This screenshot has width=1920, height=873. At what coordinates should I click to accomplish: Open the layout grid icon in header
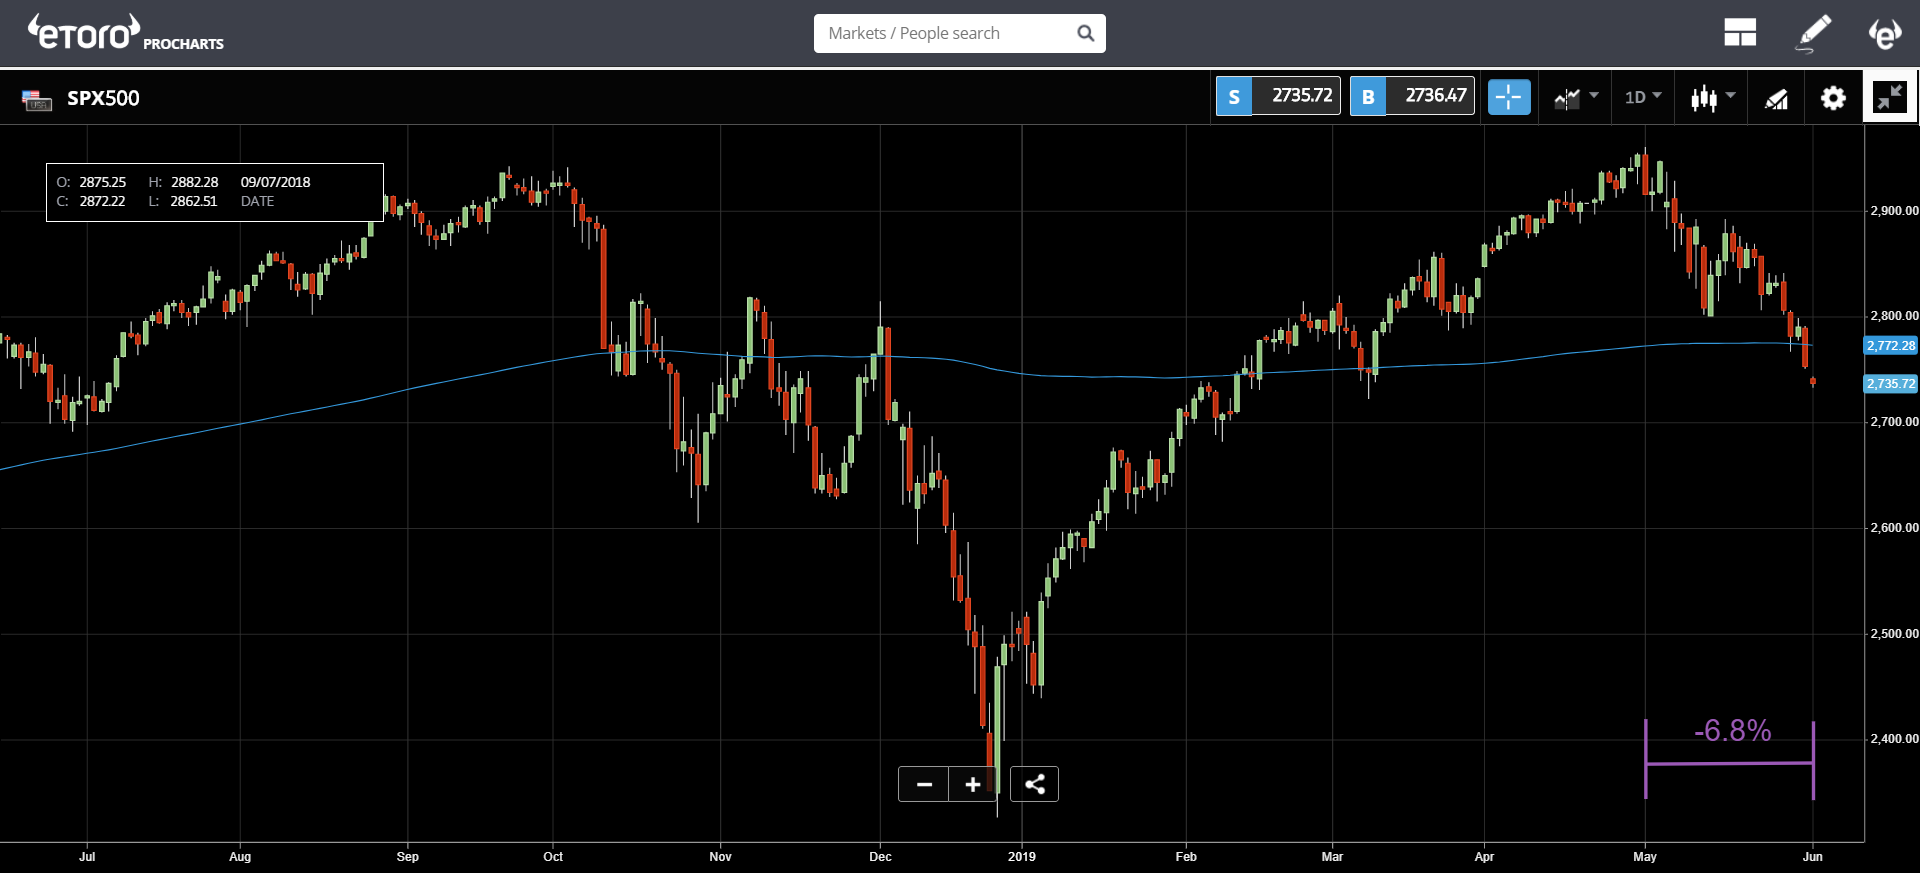point(1740,33)
